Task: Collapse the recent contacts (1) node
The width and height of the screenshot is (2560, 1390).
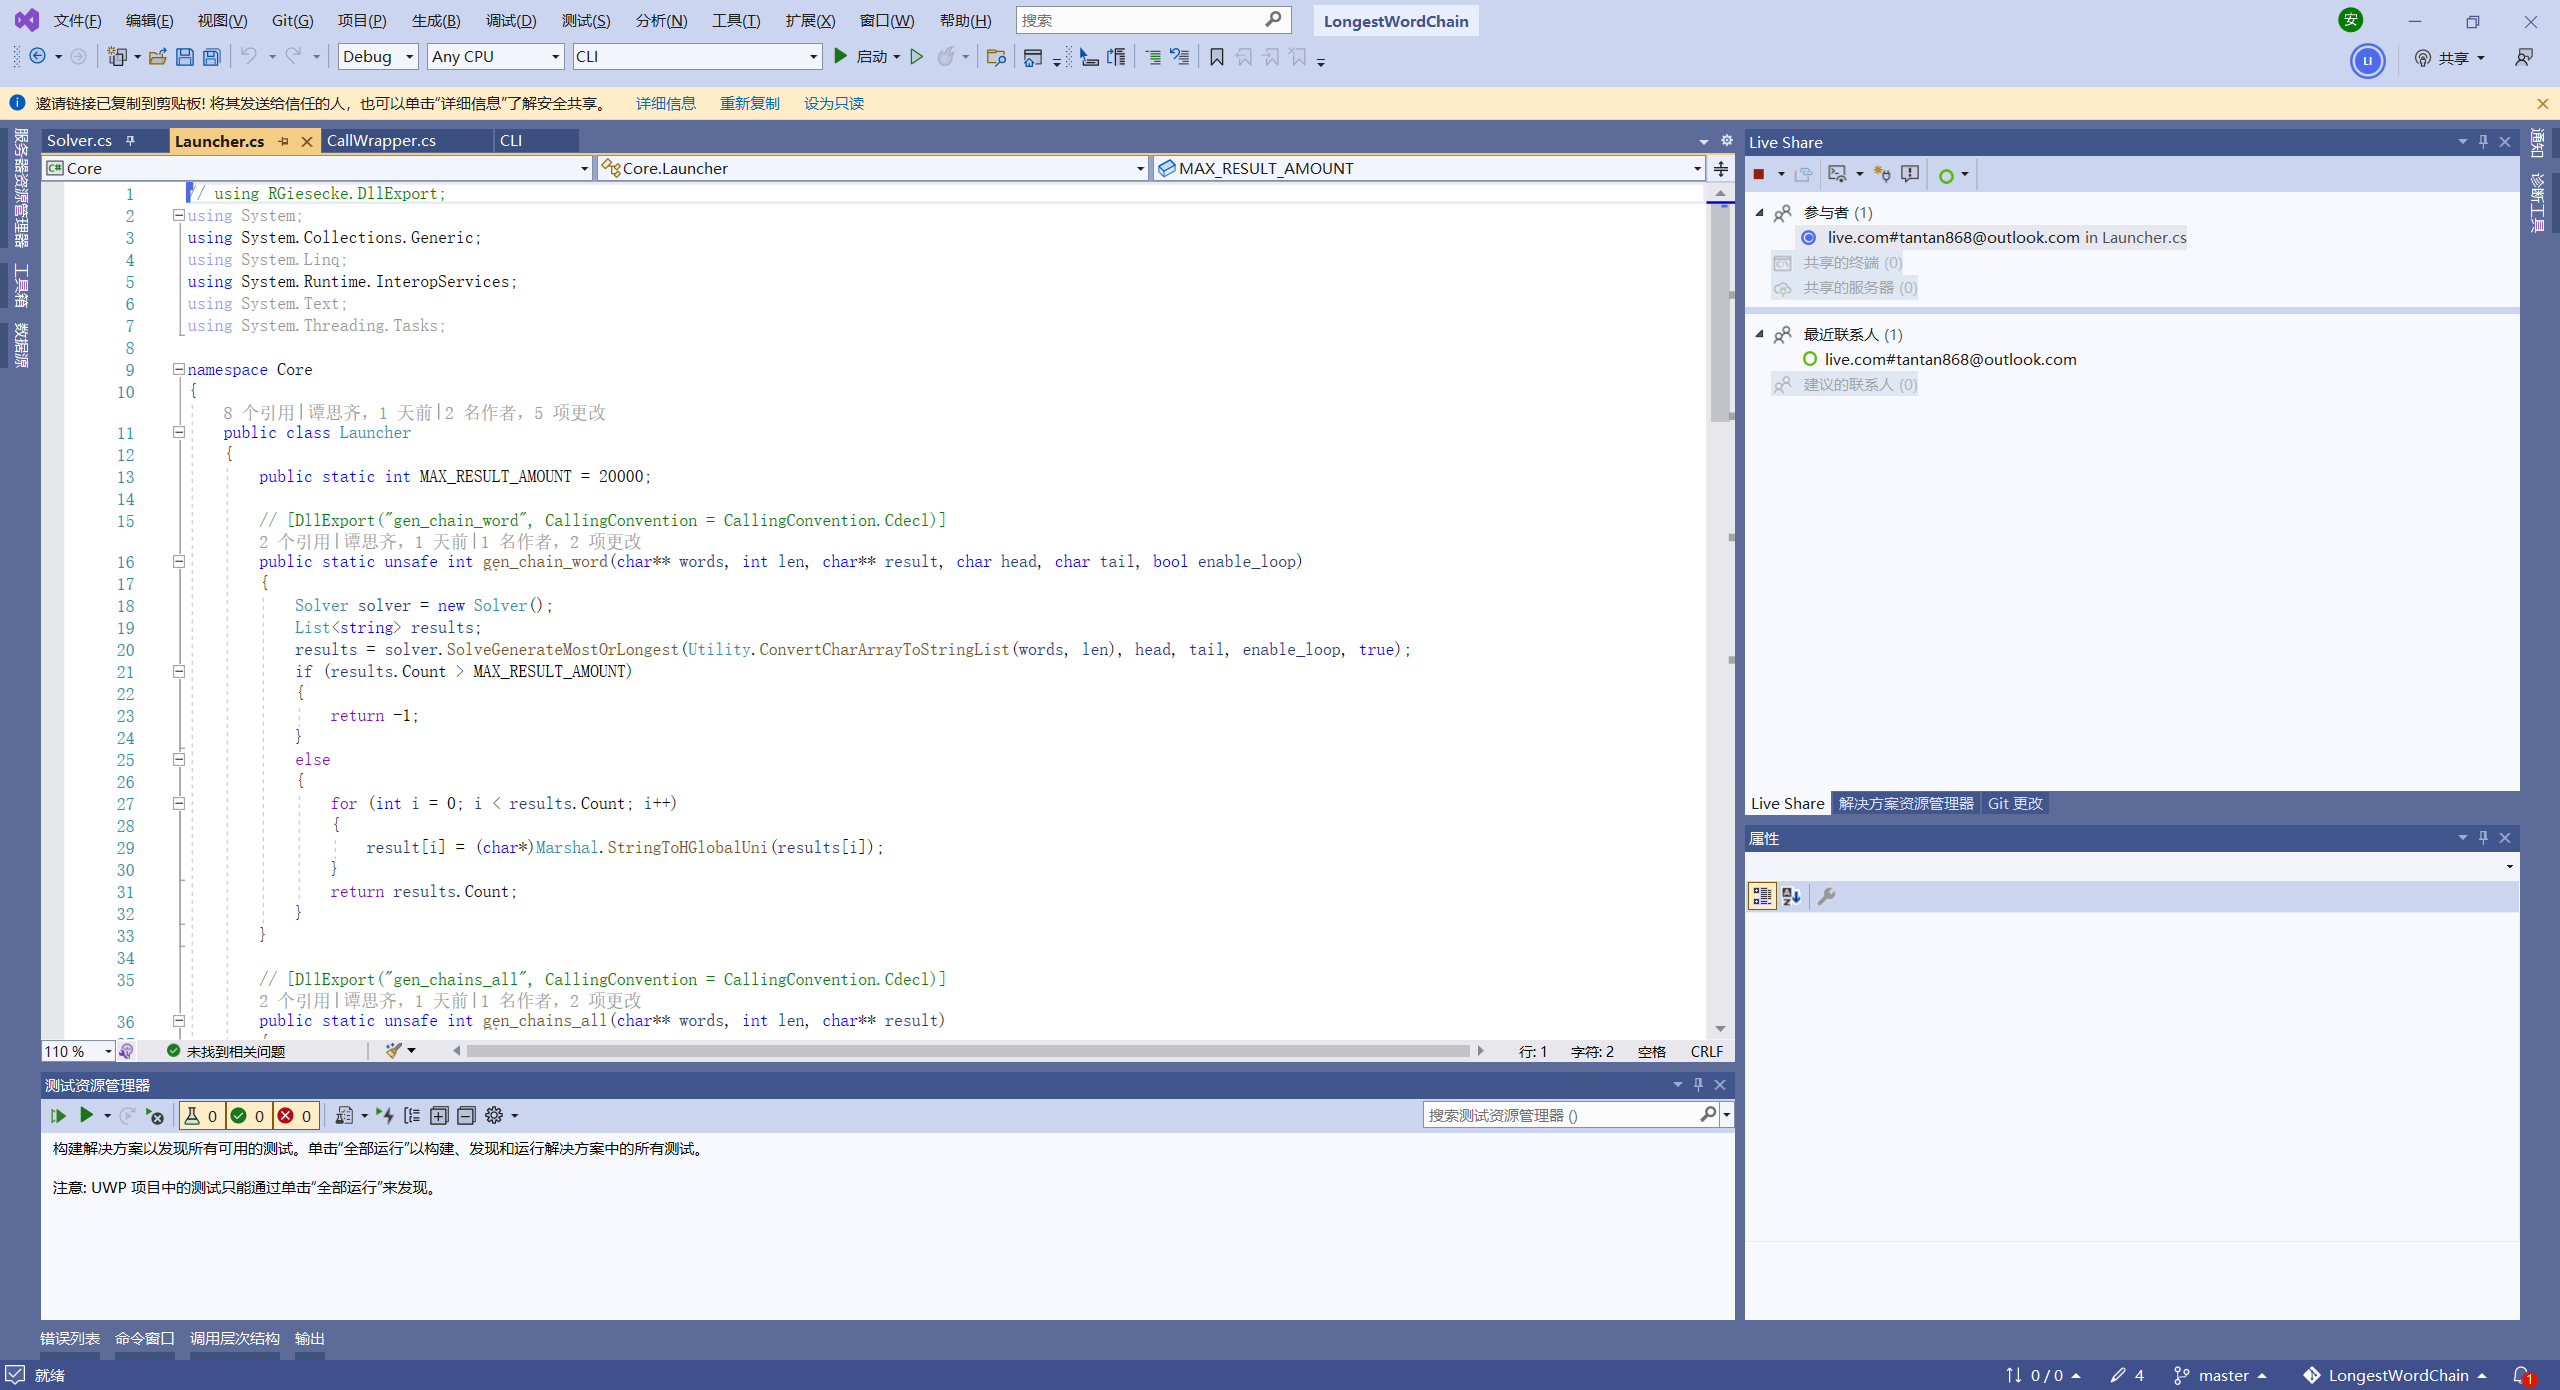Action: [x=1759, y=334]
